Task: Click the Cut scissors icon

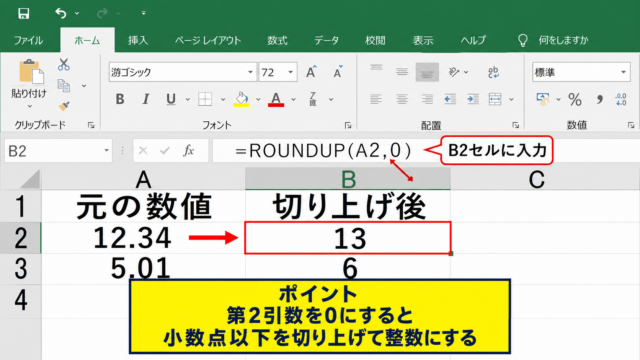Action: click(x=64, y=64)
